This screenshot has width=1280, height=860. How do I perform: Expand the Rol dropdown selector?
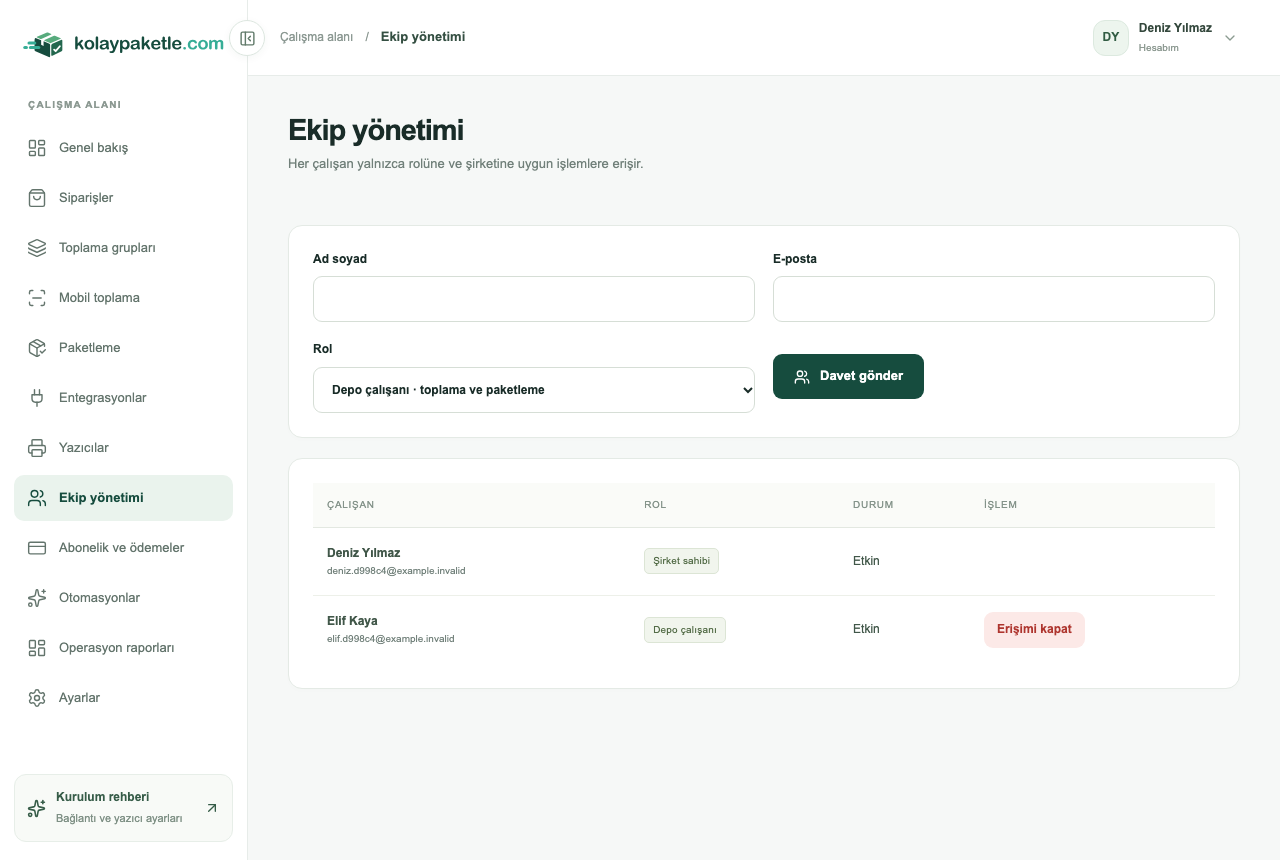point(534,390)
